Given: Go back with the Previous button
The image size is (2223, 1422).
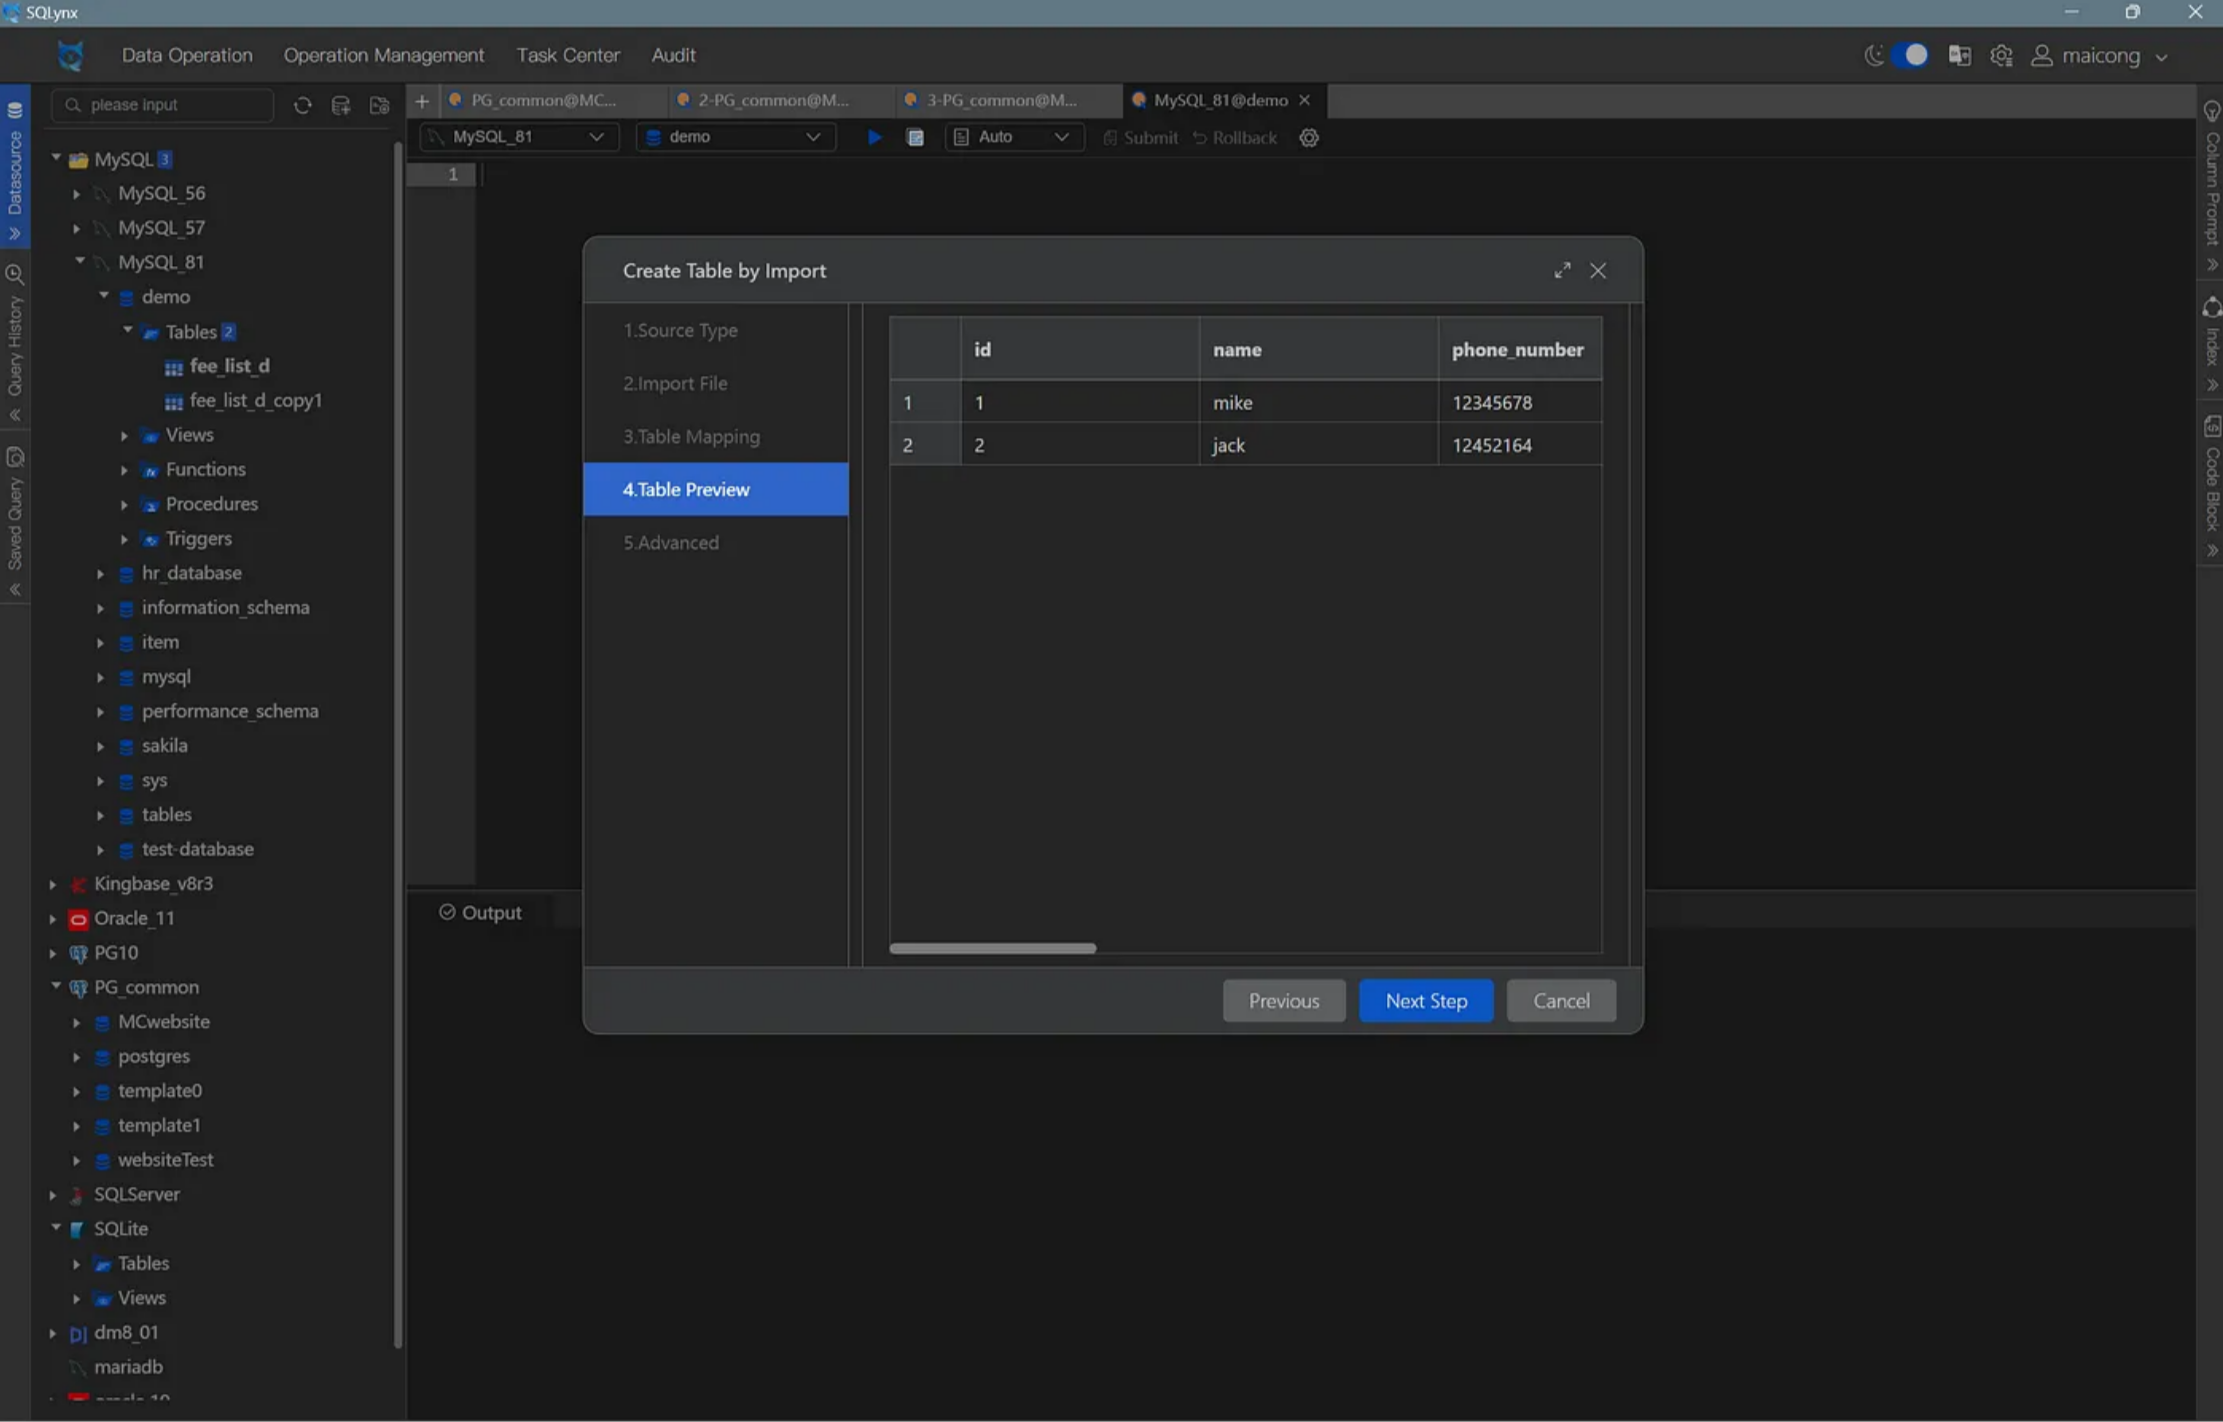Looking at the screenshot, I should [1283, 1000].
